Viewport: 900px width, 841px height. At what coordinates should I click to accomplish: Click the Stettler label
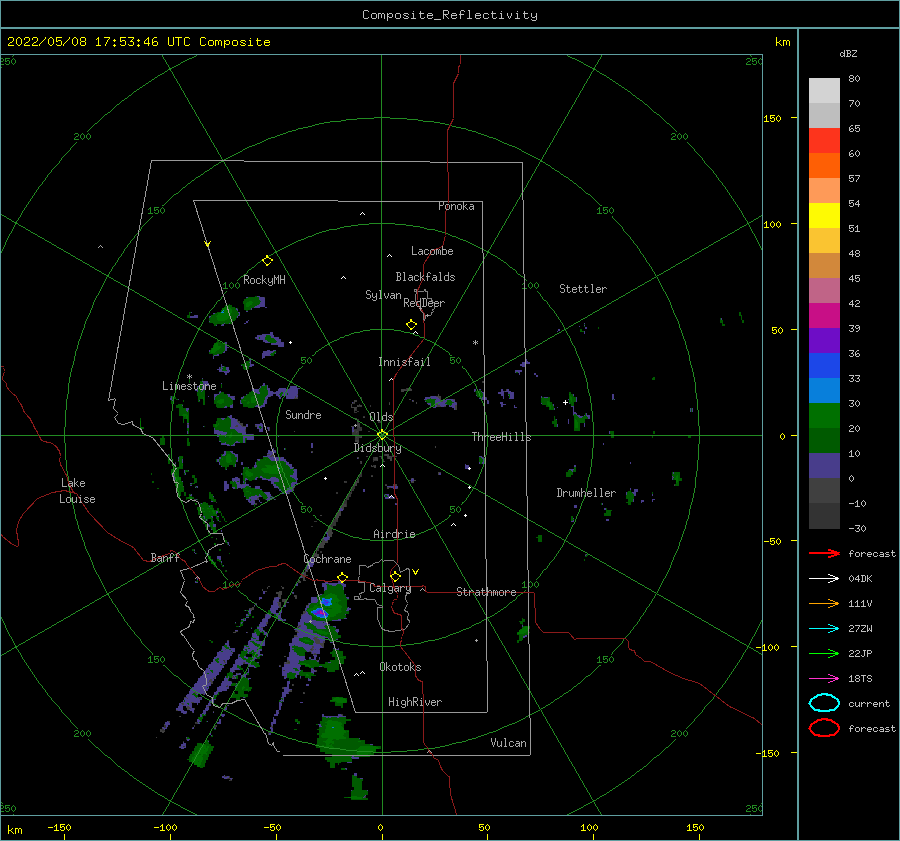tap(583, 289)
